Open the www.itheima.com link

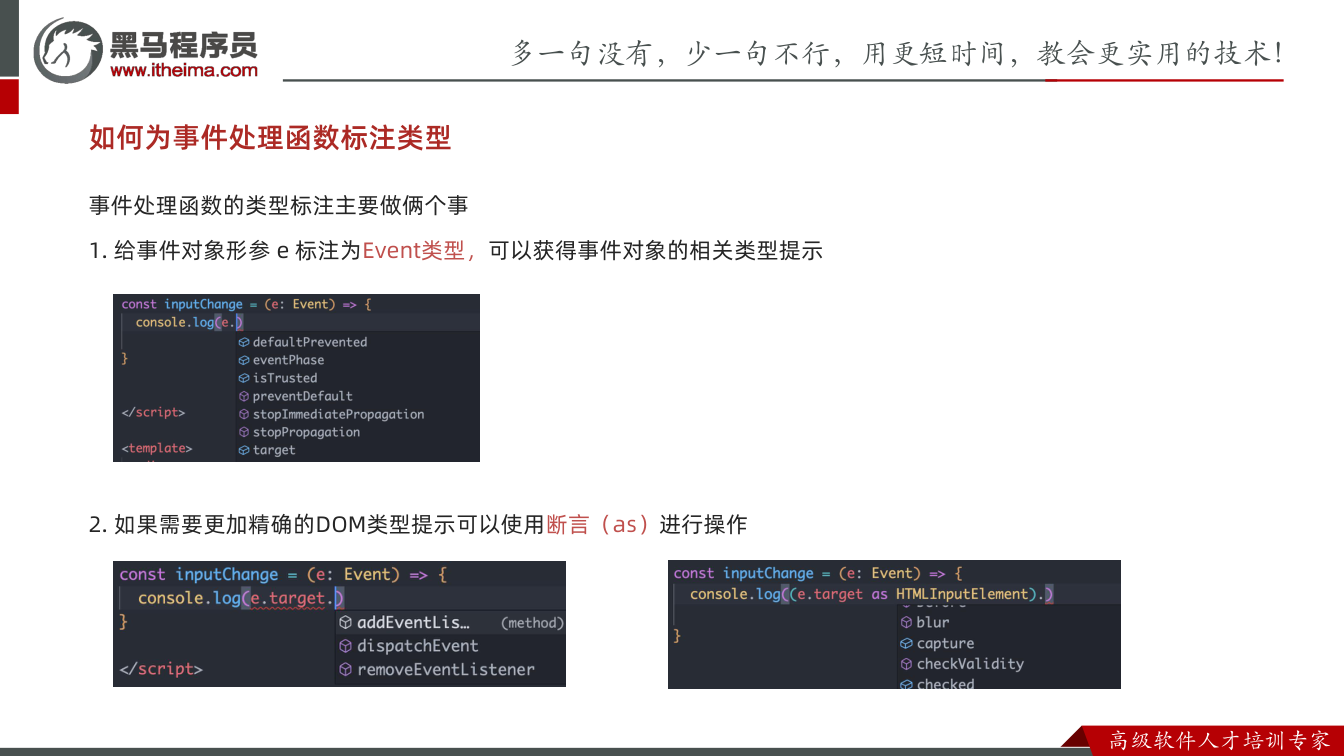(184, 70)
